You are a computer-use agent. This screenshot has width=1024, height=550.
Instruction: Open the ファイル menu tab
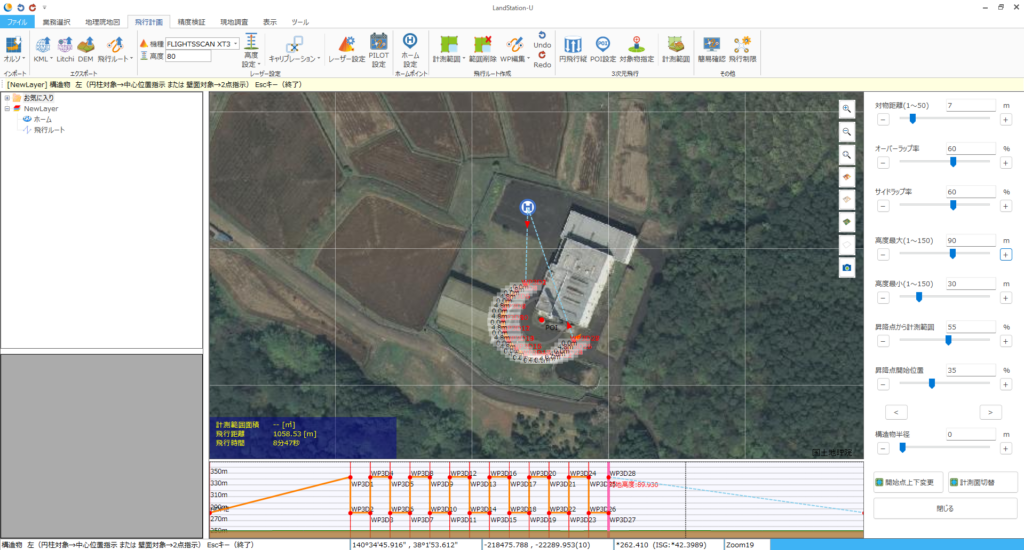tap(17, 21)
